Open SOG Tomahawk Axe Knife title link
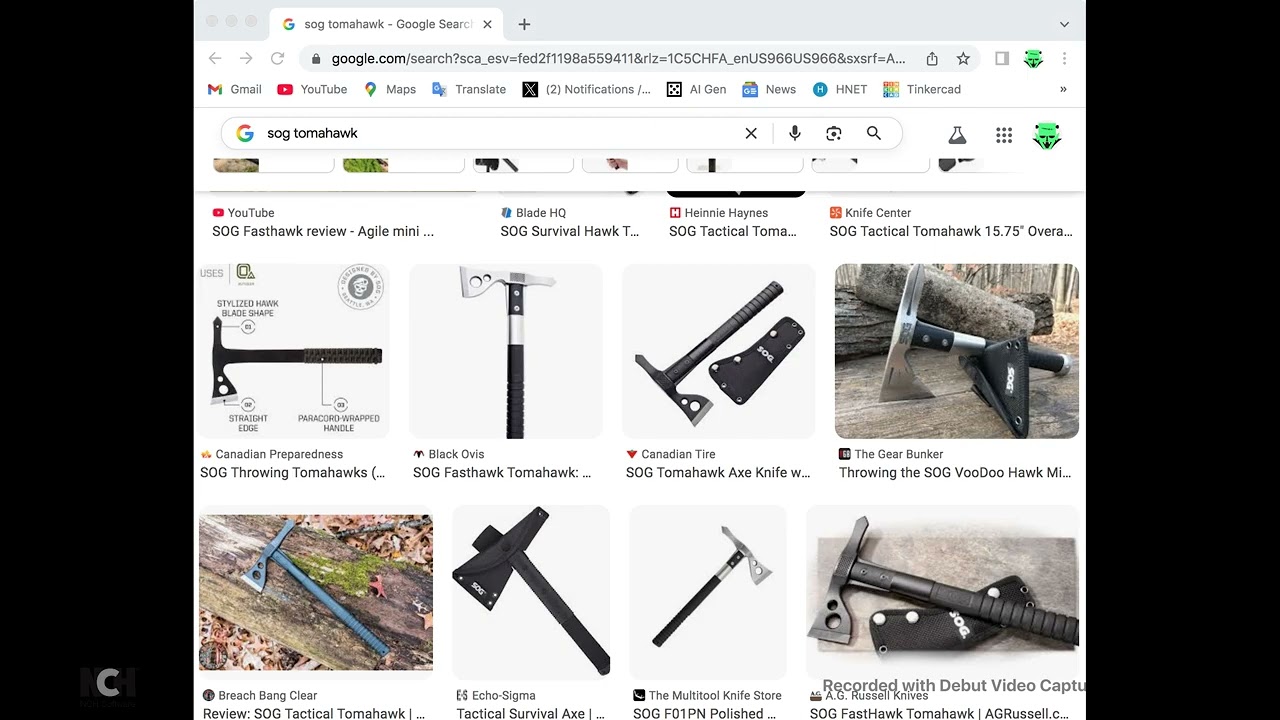The width and height of the screenshot is (1280, 720). [718, 473]
